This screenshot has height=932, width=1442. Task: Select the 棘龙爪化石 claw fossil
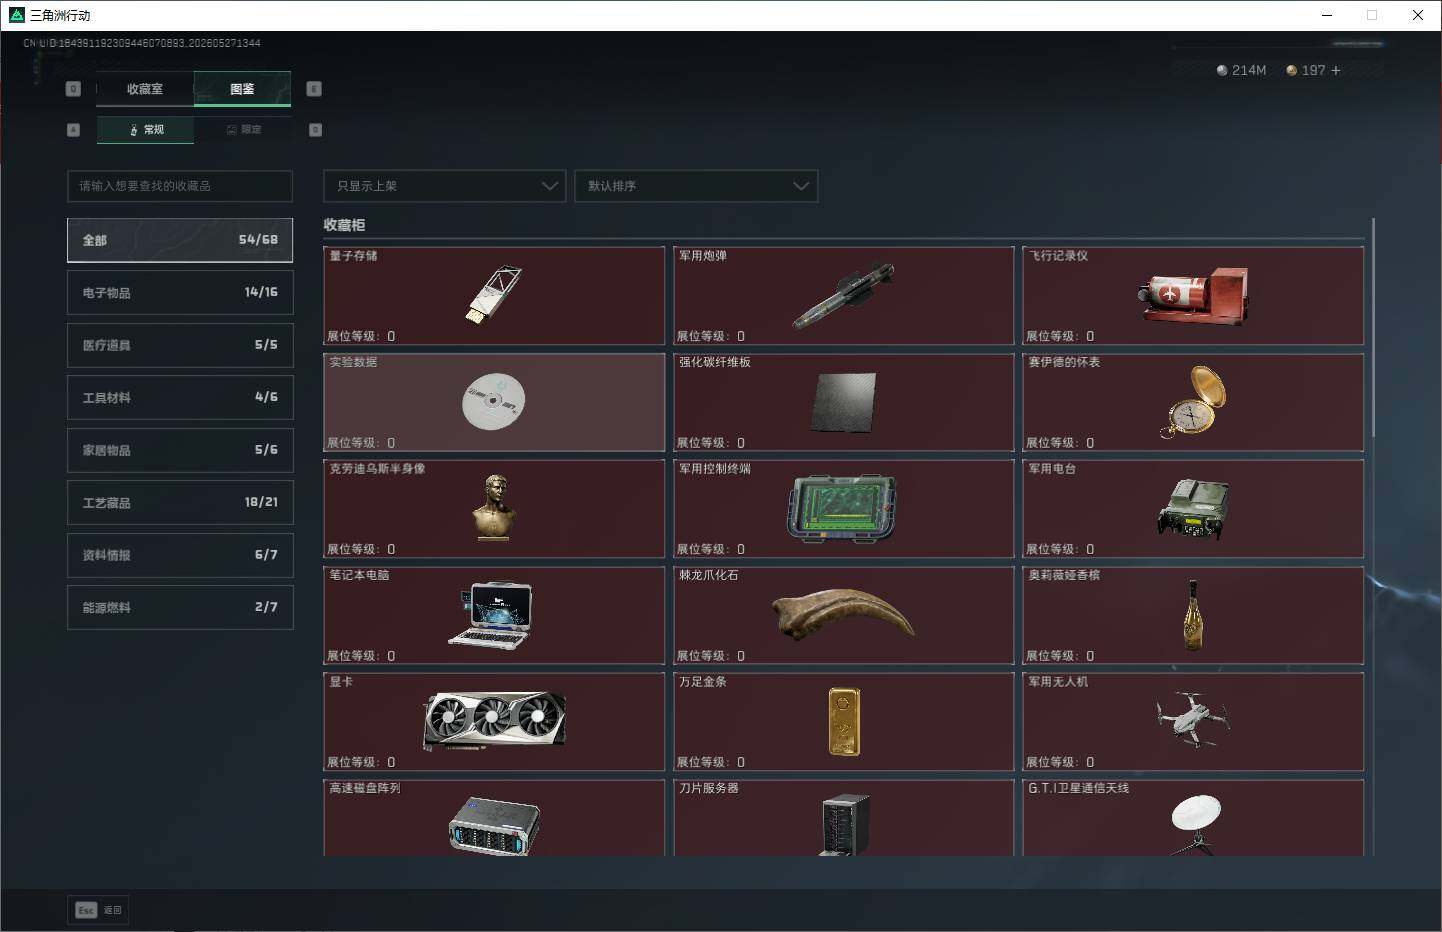(843, 615)
